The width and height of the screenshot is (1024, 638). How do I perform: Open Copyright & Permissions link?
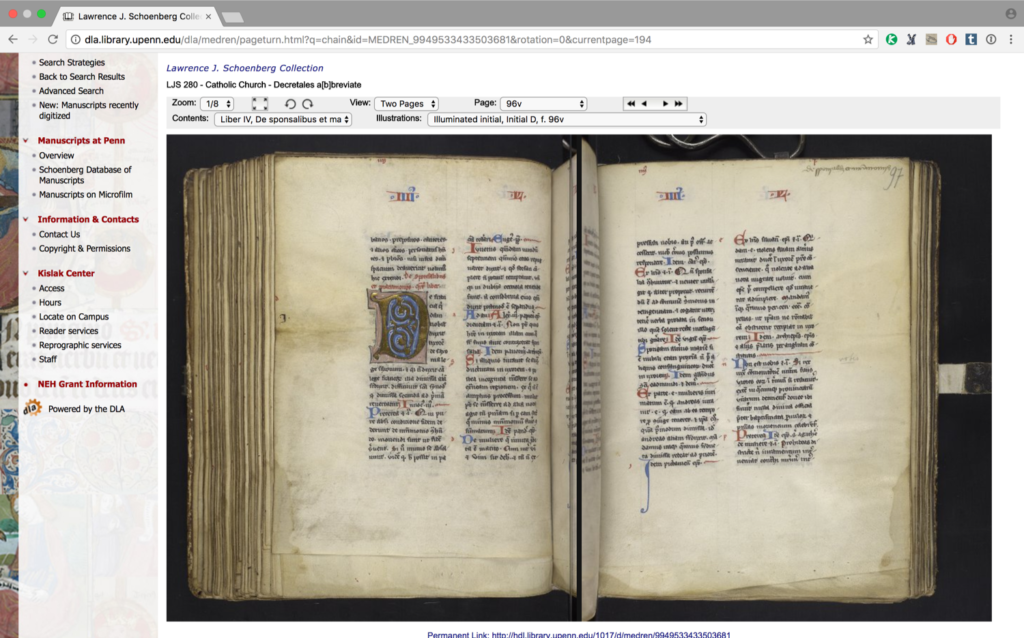click(84, 248)
